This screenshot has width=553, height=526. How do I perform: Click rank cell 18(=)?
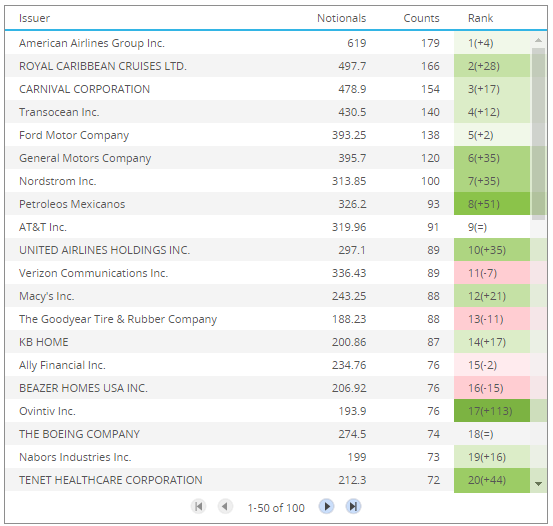492,434
